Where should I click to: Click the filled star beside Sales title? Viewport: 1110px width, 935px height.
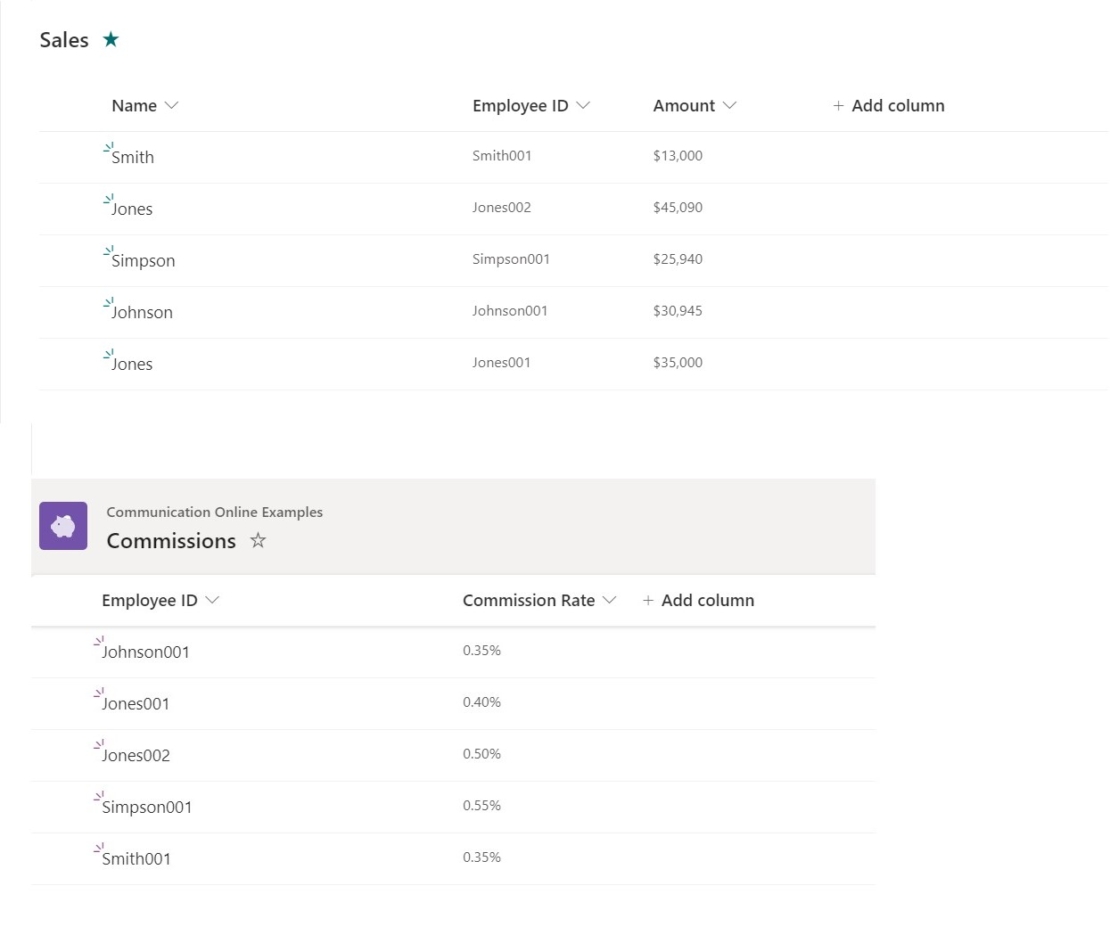click(109, 41)
